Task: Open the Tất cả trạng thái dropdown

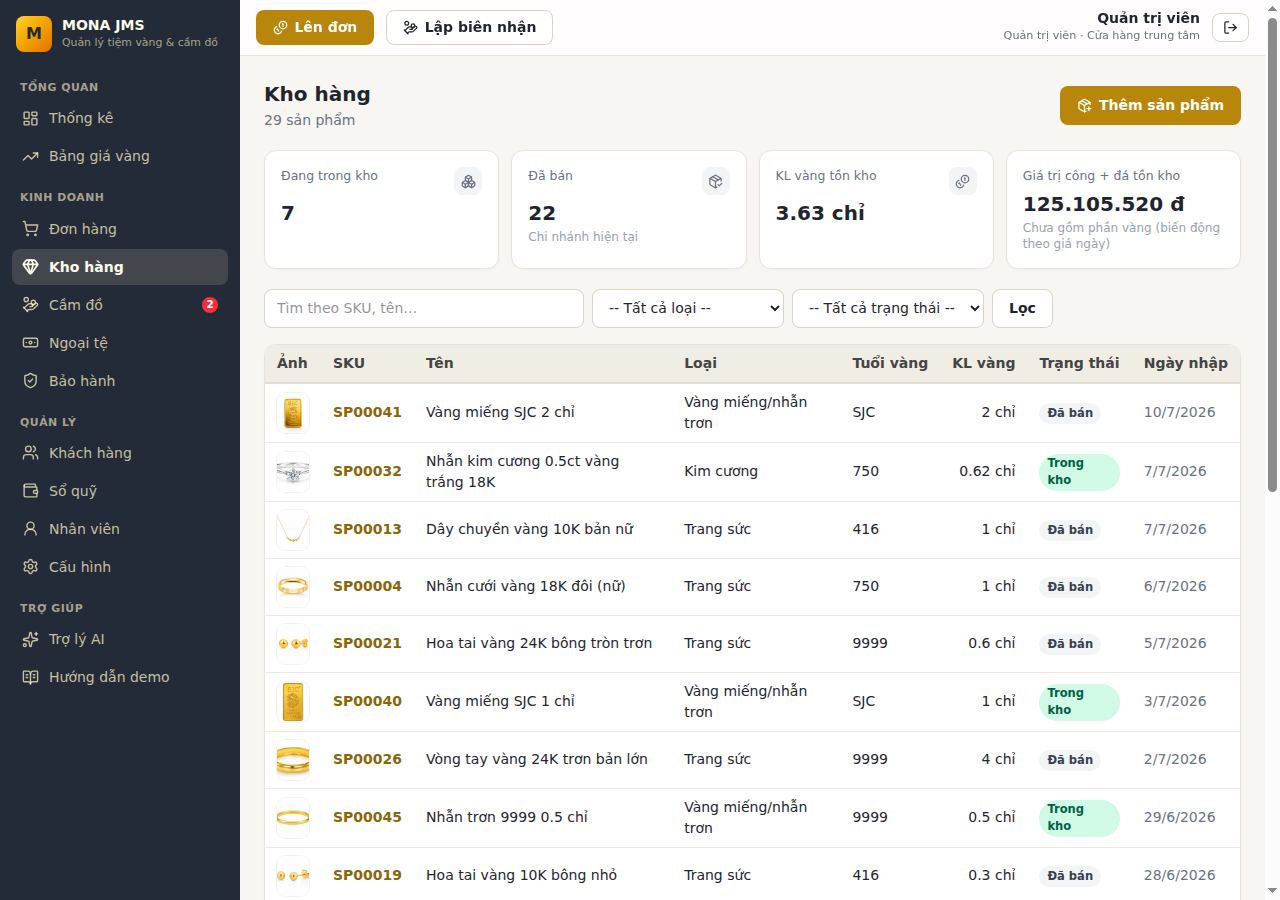Action: pos(888,308)
